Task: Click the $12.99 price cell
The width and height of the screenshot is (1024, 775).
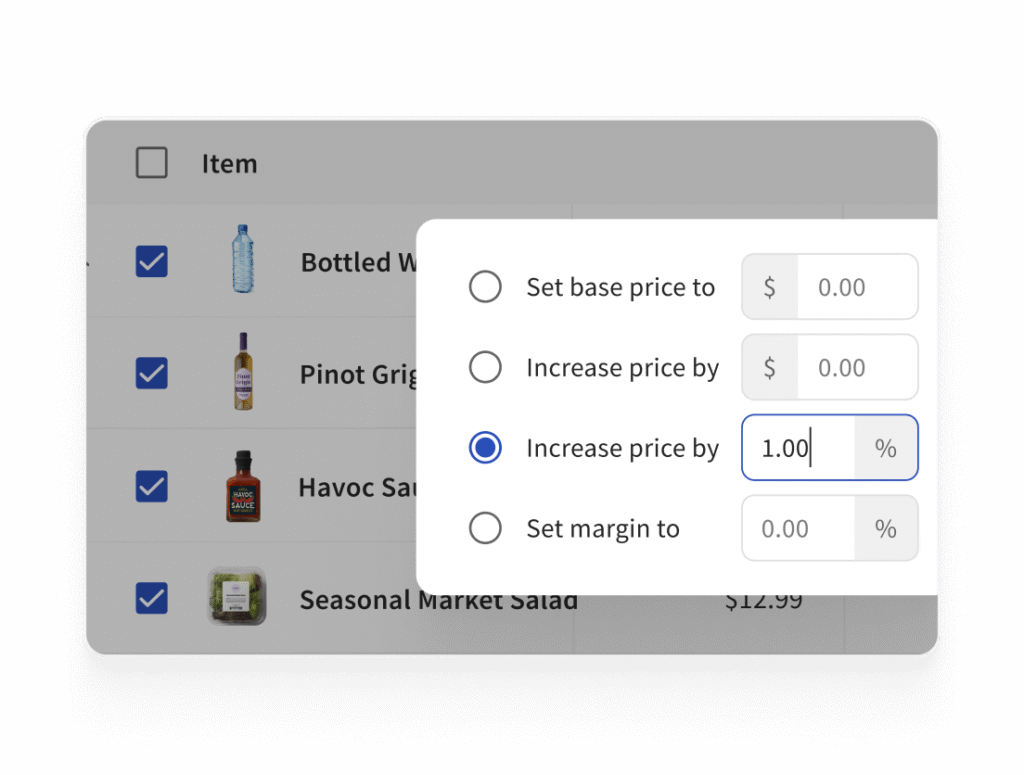Action: coord(763,600)
